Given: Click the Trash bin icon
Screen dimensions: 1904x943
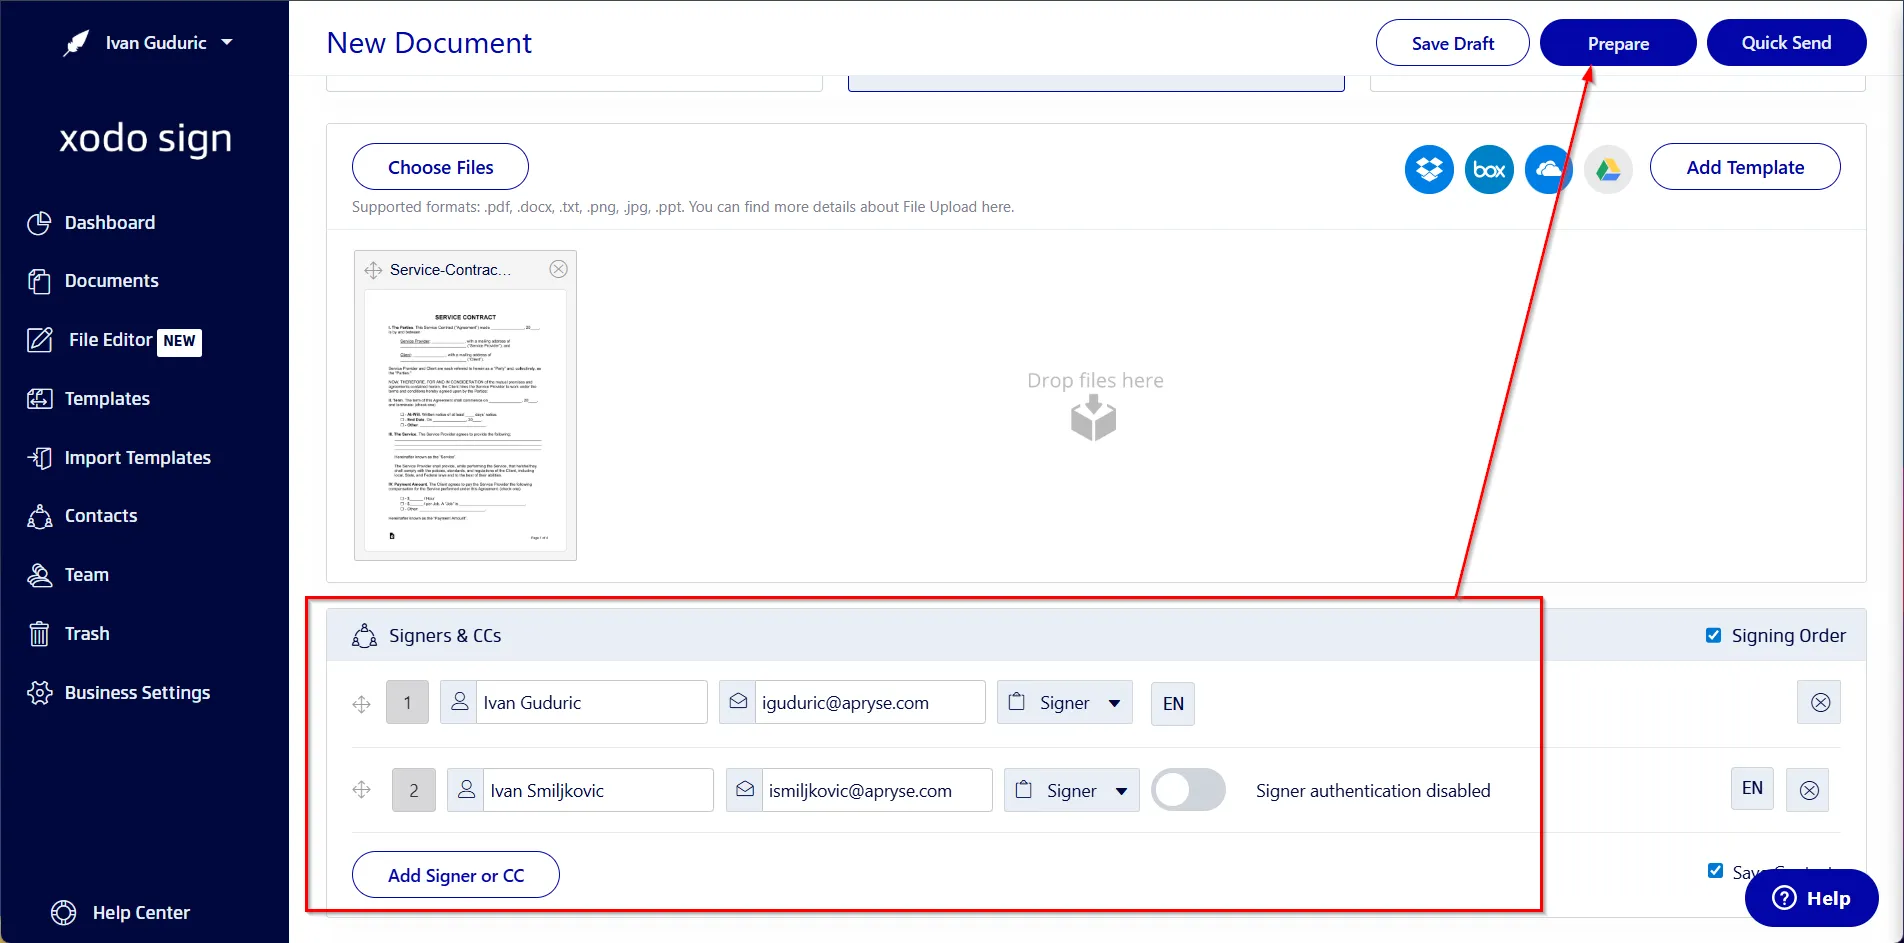Looking at the screenshot, I should (39, 634).
